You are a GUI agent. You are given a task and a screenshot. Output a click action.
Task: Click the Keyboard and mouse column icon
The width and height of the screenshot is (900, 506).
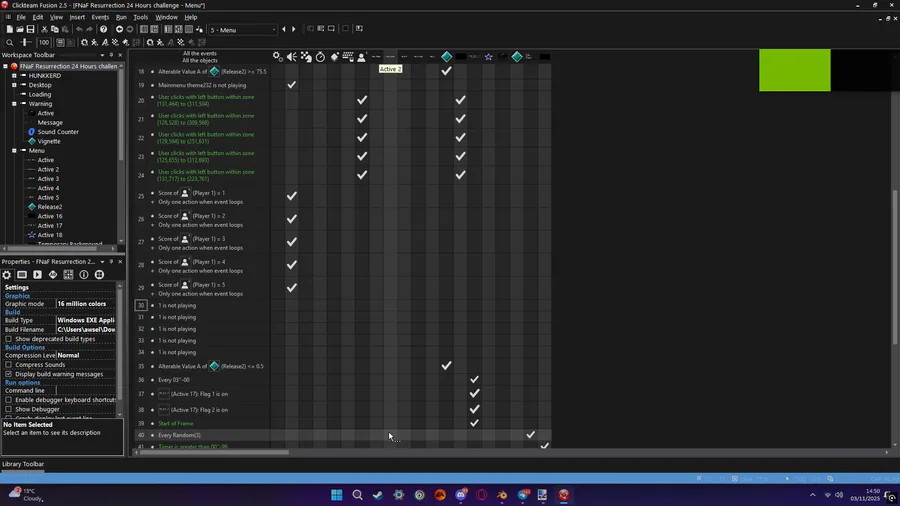tap(348, 56)
